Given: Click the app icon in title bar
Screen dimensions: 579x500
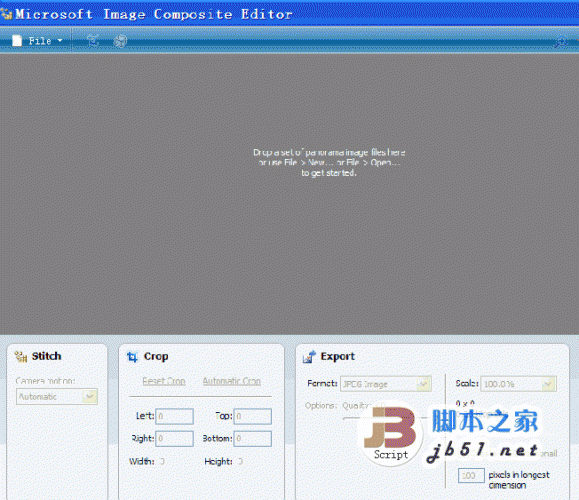Looking at the screenshot, I should pos(6,14).
